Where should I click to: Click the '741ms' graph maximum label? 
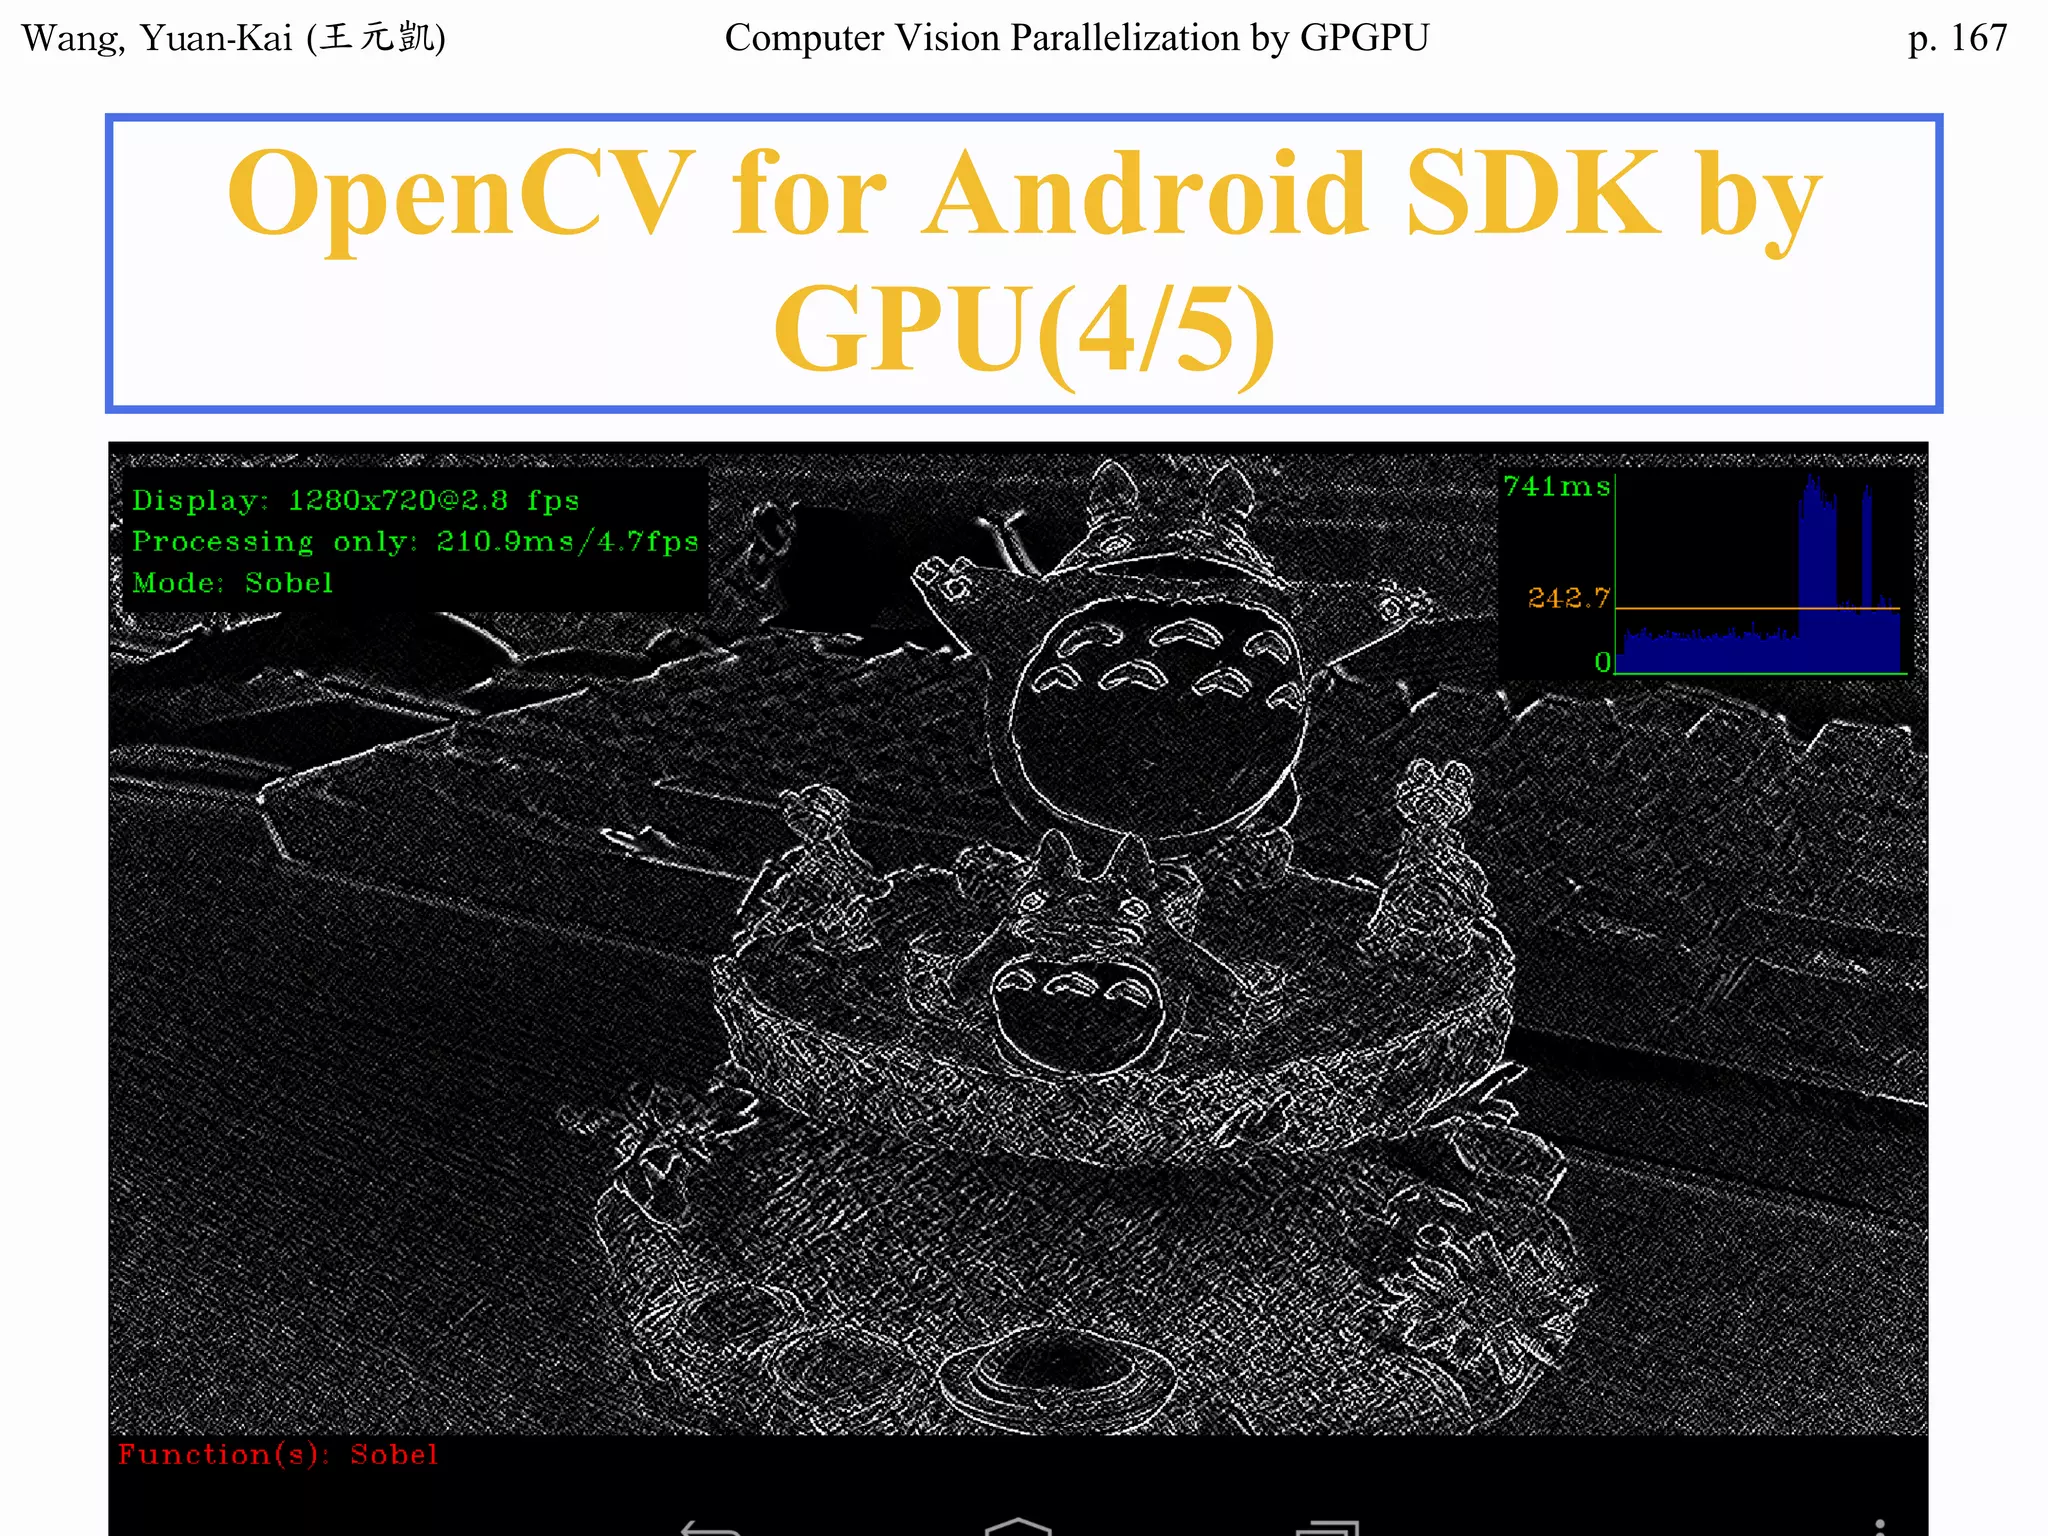1557,487
